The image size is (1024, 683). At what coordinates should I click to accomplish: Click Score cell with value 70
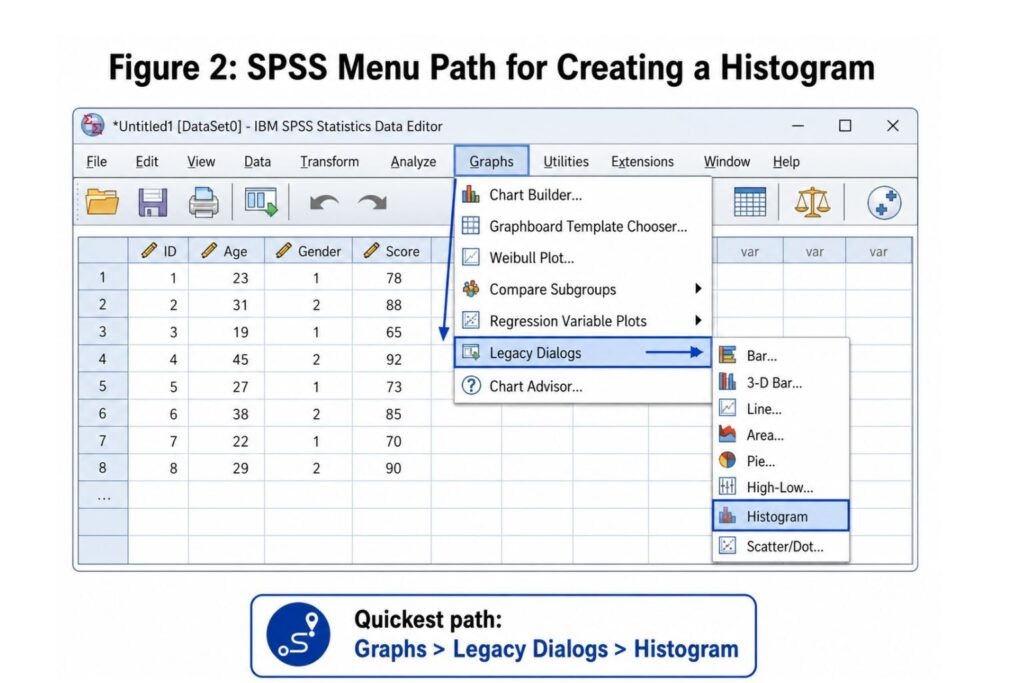click(392, 441)
